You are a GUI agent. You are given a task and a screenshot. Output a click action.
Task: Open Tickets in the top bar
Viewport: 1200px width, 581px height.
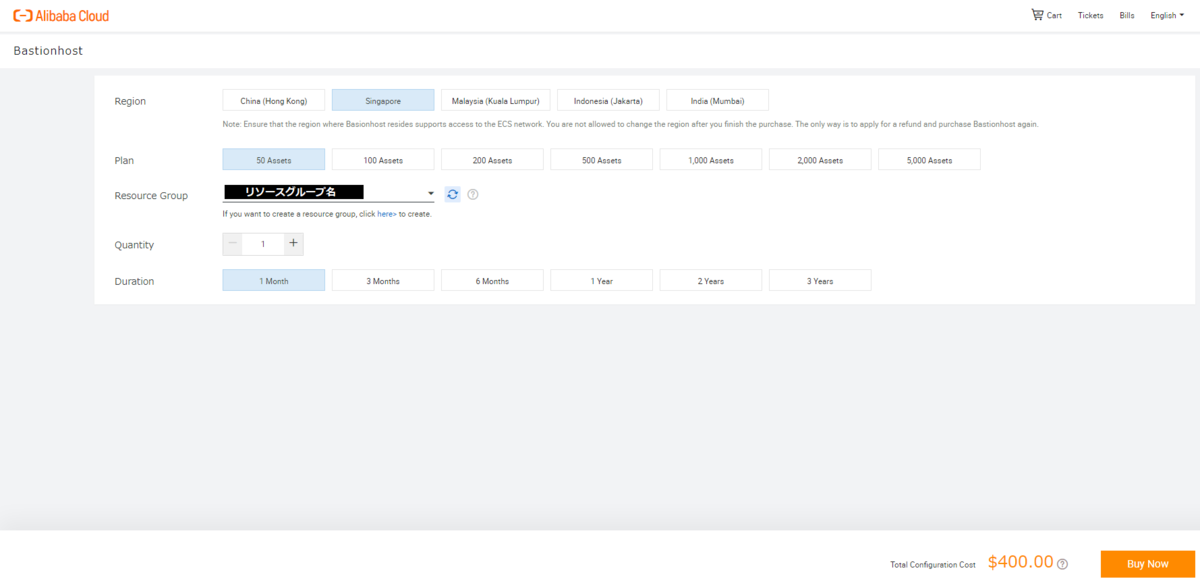coord(1091,15)
